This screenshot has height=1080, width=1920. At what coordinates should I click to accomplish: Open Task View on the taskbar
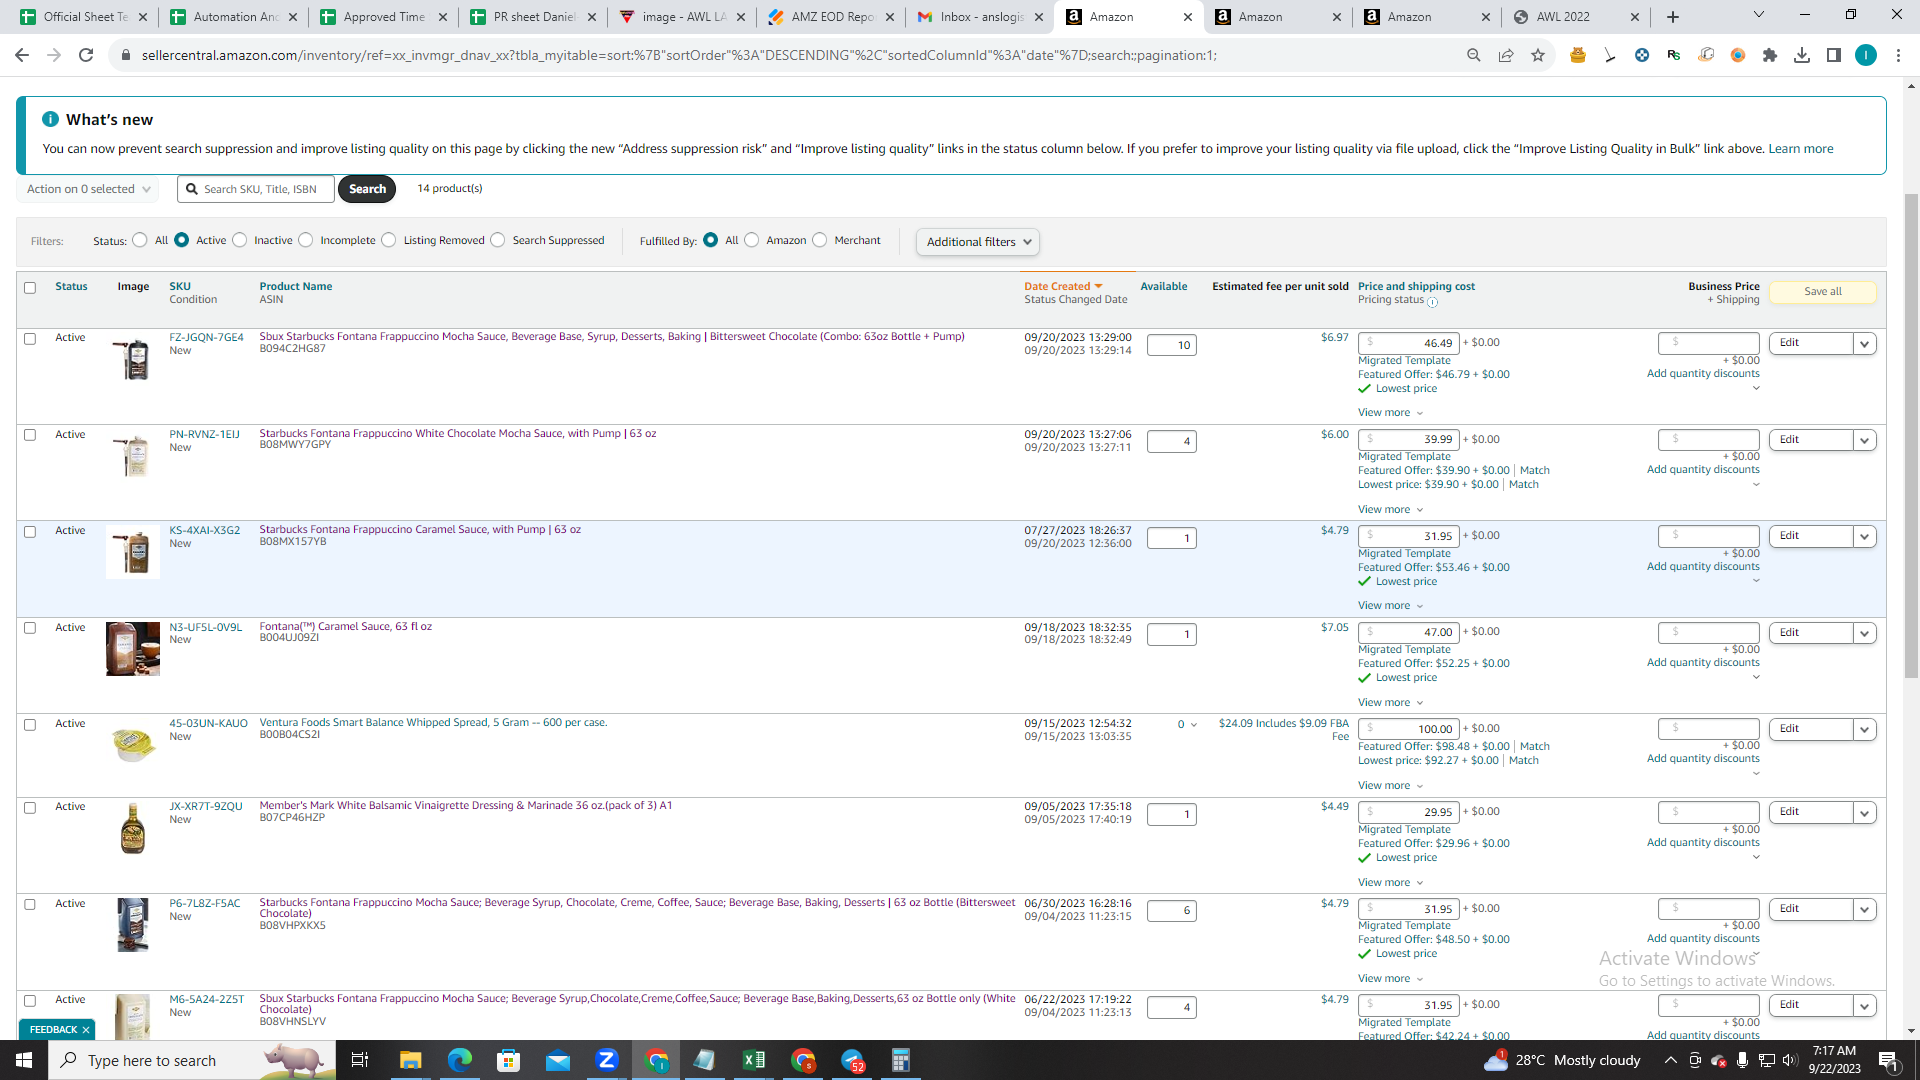360,1060
